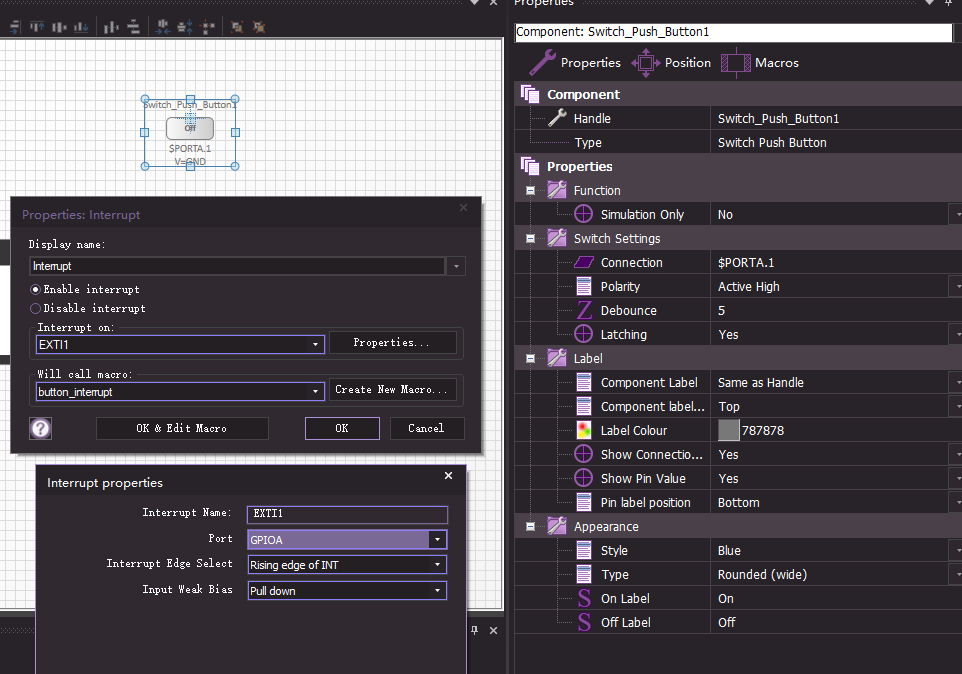Click the help question mark icon
This screenshot has width=962, height=674.
40,428
